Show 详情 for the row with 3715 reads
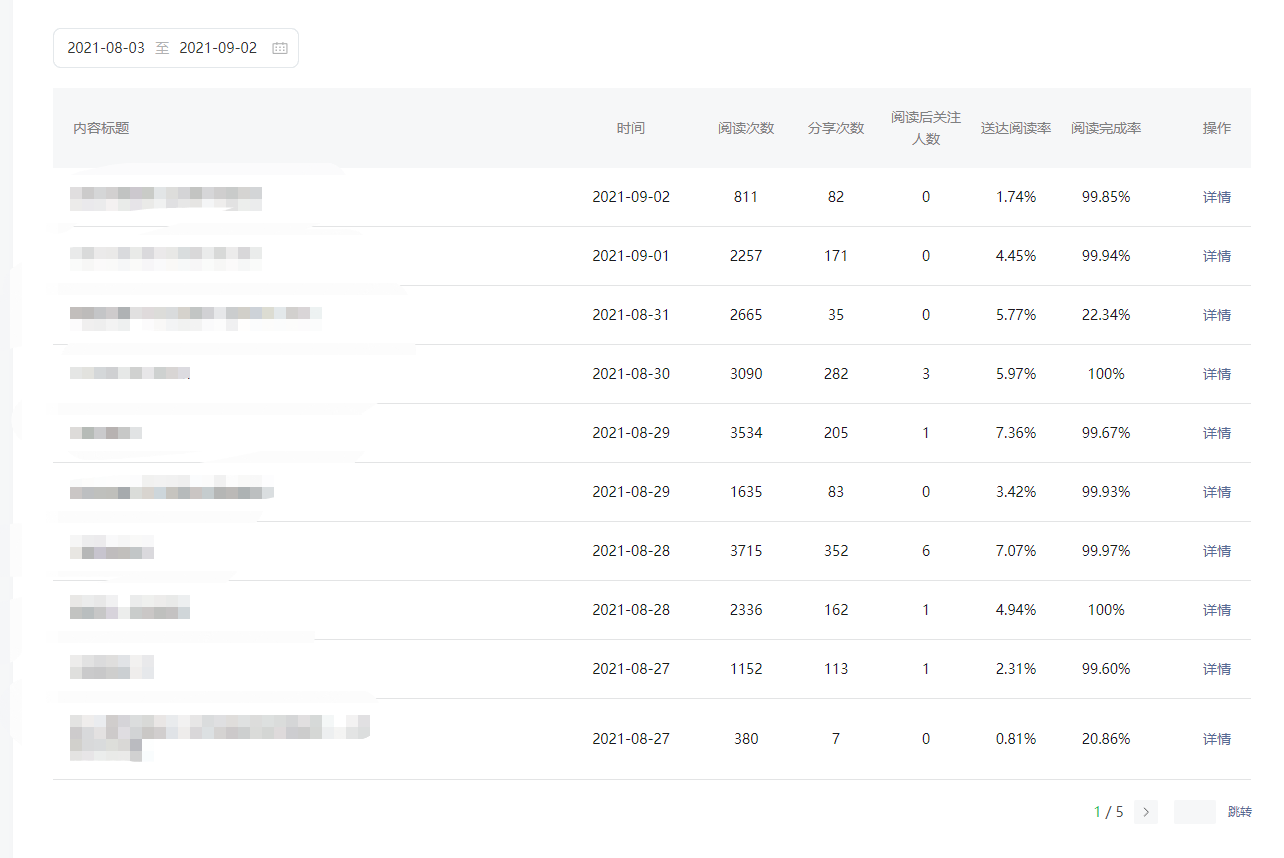Screen dimensions: 1284x858 [x=1216, y=551]
